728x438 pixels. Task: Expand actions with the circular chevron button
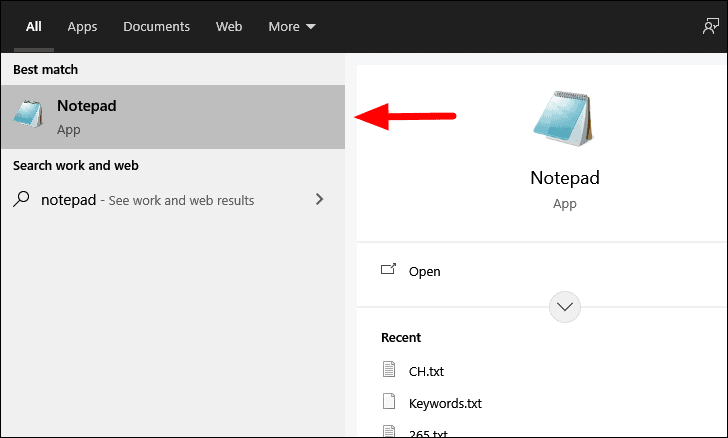(x=565, y=307)
